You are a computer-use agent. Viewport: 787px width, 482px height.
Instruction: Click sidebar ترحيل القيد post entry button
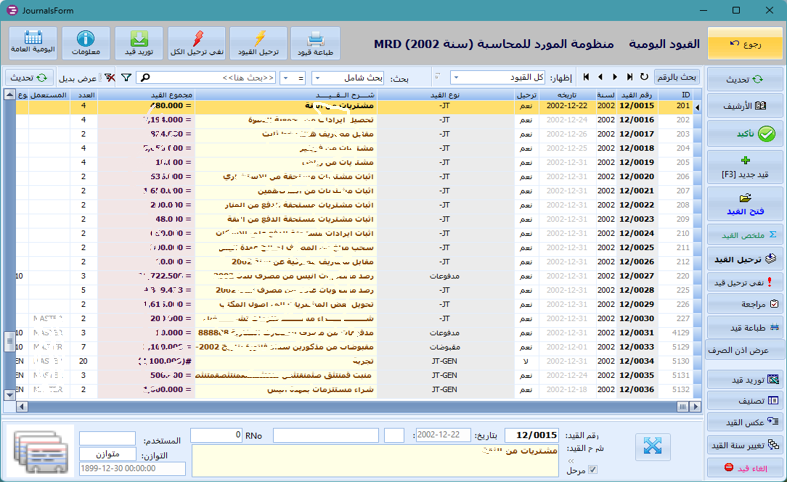pyautogui.click(x=745, y=259)
